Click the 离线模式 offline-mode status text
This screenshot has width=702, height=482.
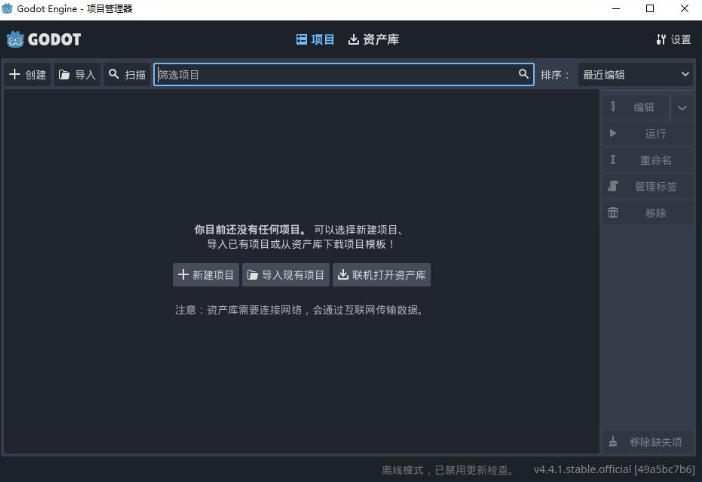coord(447,469)
